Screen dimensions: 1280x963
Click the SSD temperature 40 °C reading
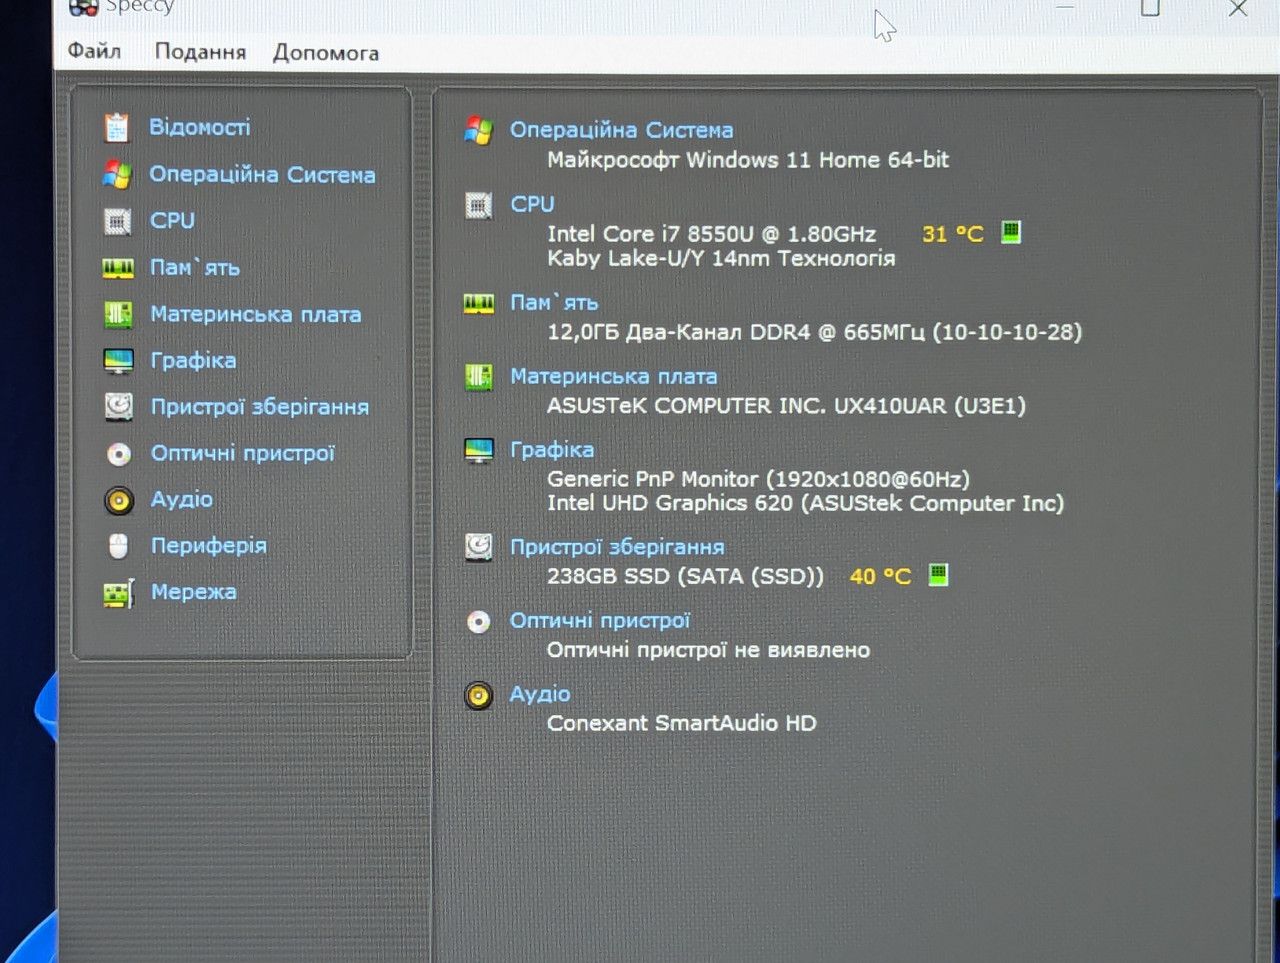coord(880,577)
